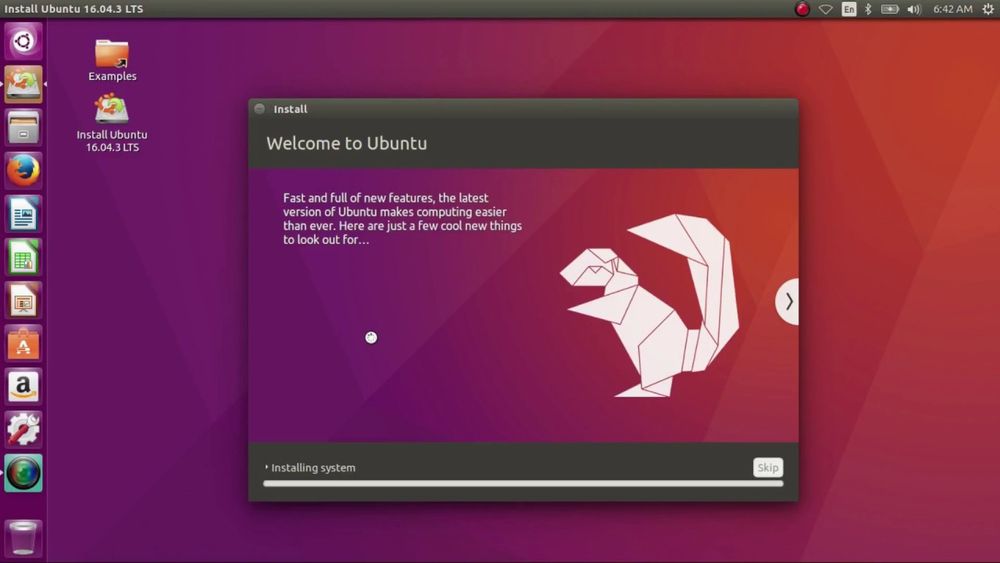Open the En keyboard layout indicator
1000x563 pixels.
coord(849,9)
